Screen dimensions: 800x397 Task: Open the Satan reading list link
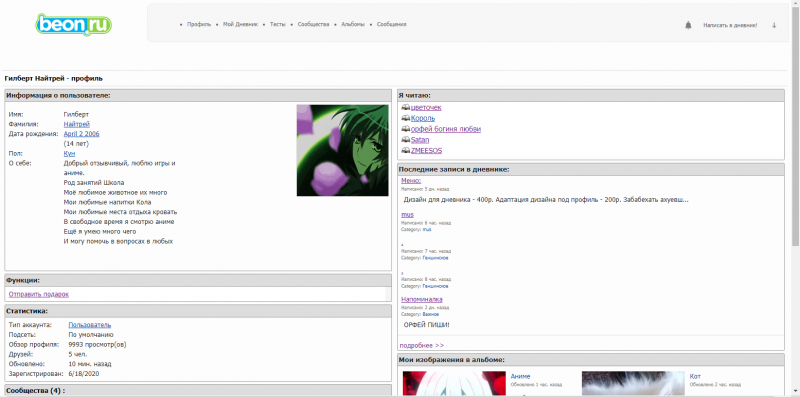coord(420,140)
